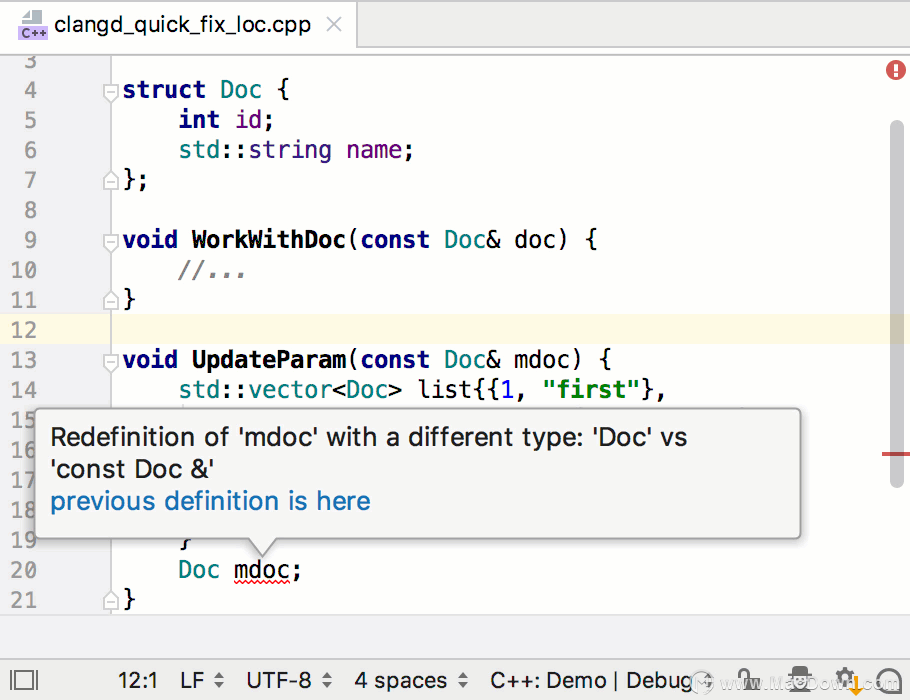Follow the 'previous definition is here' link
The image size is (910, 700).
click(210, 501)
